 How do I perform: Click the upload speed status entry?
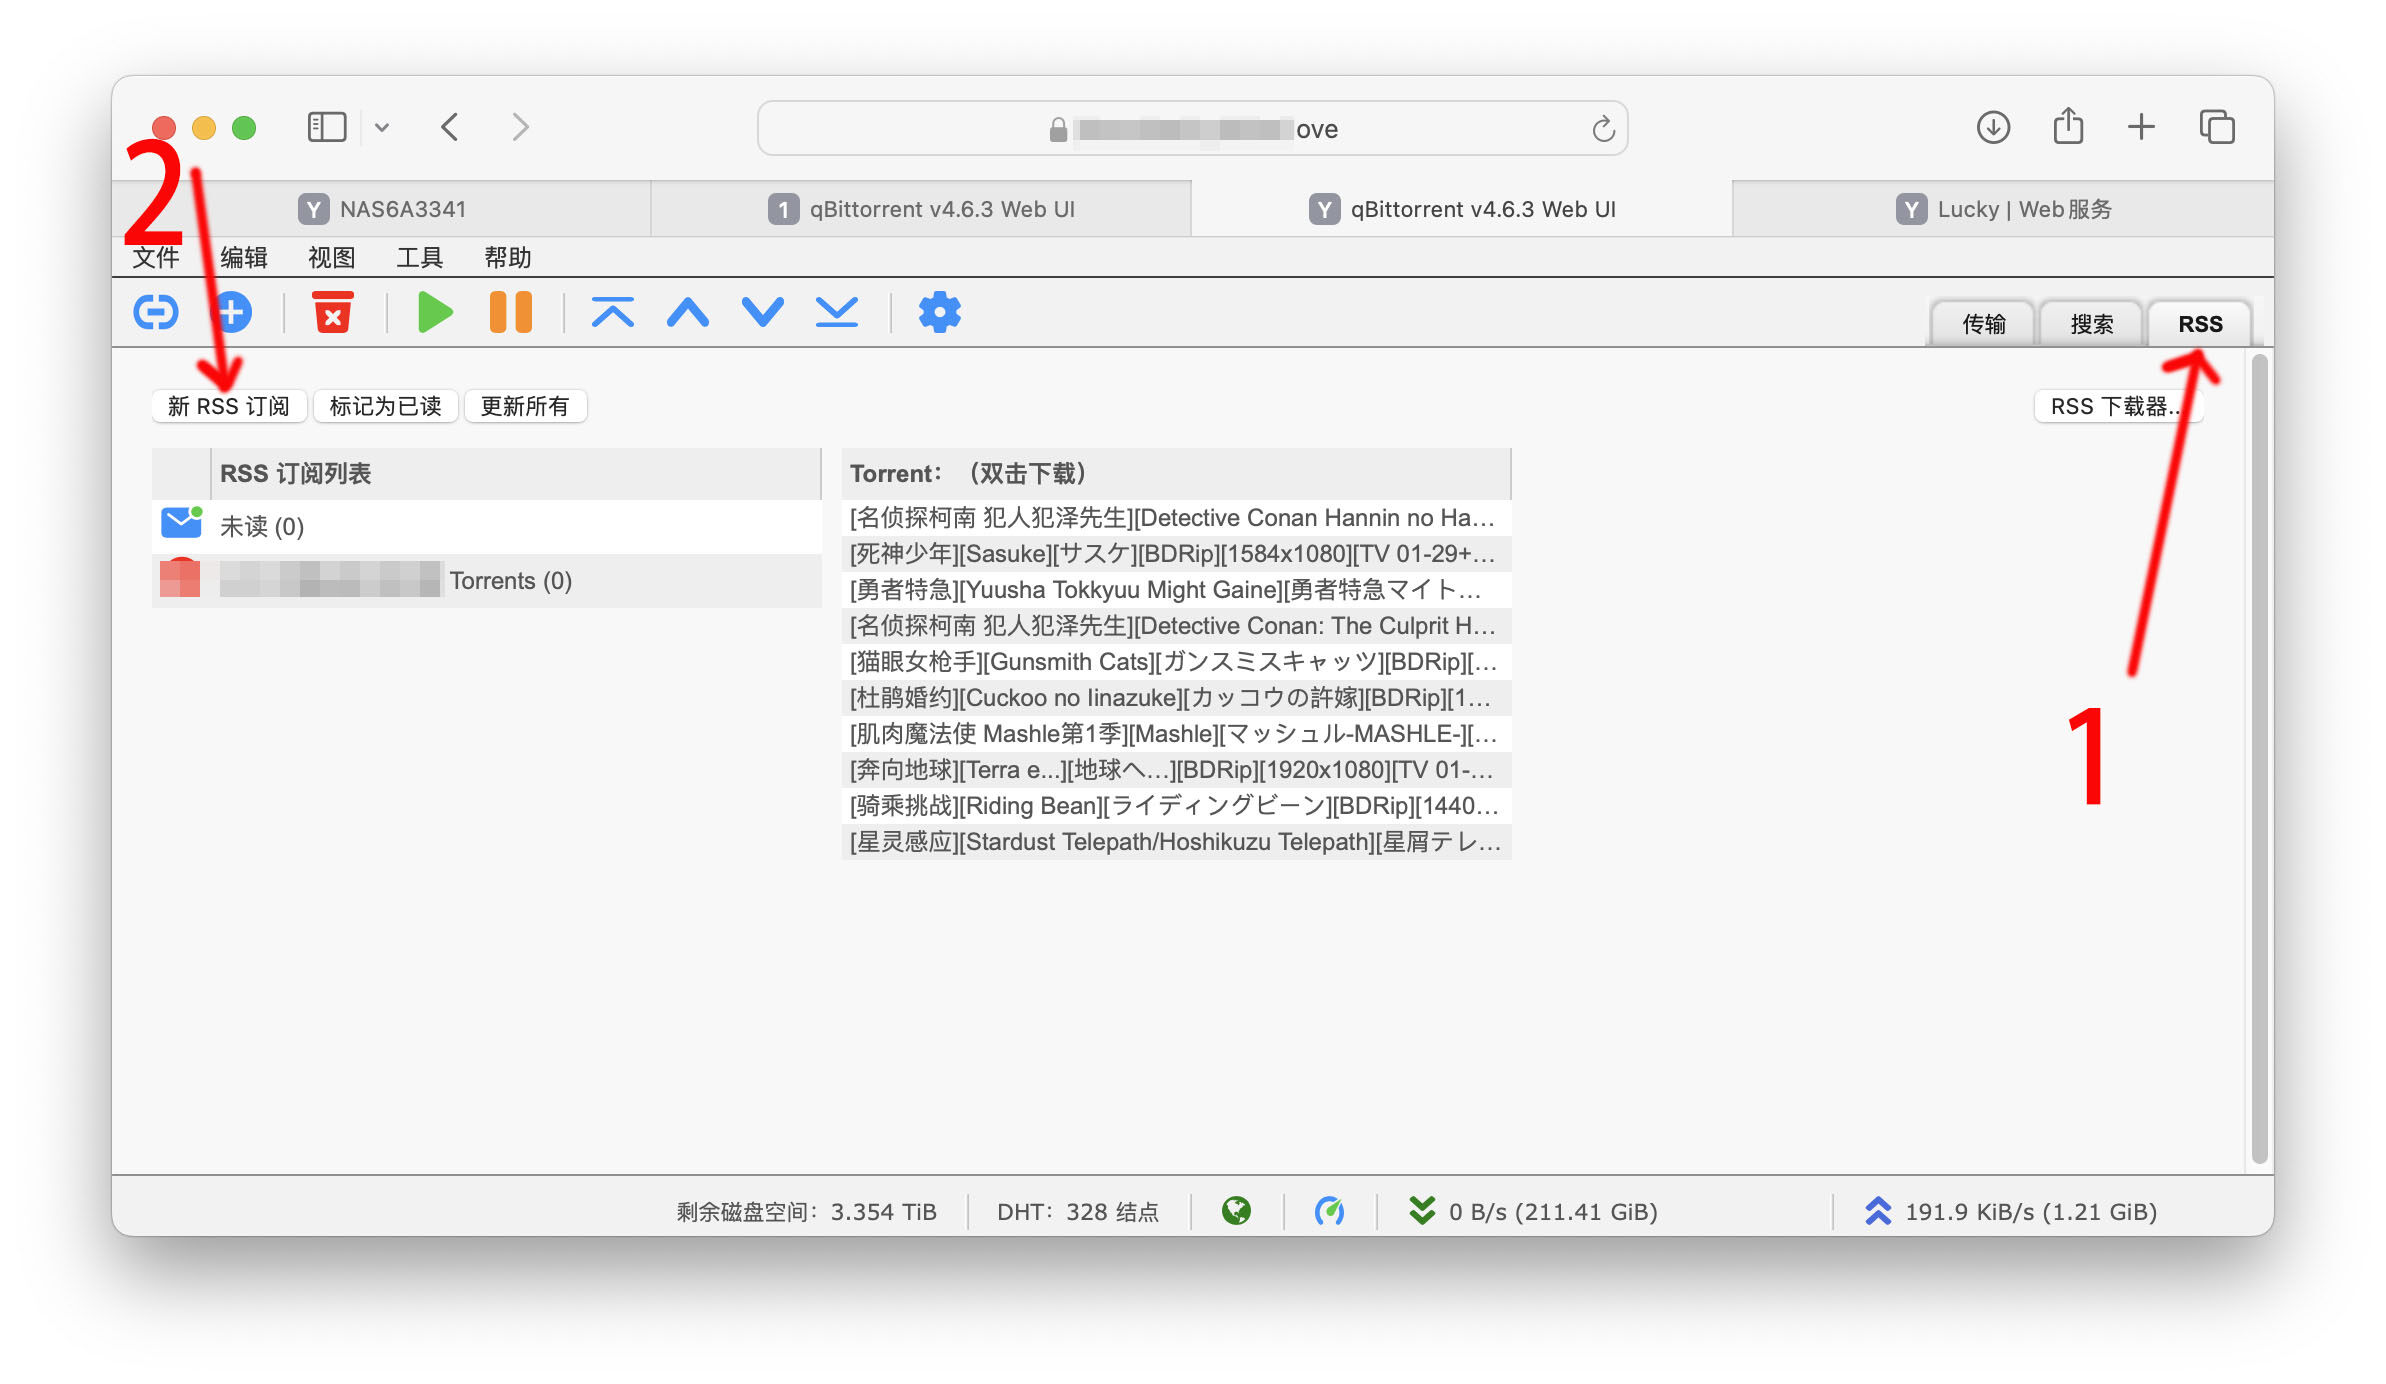[x=2011, y=1211]
